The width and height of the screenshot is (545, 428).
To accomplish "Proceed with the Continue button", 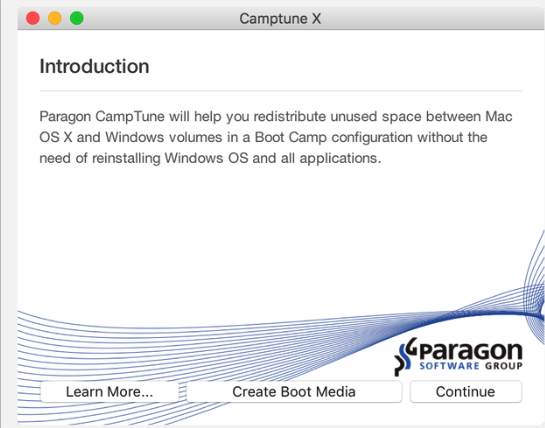I will pyautogui.click(x=465, y=392).
